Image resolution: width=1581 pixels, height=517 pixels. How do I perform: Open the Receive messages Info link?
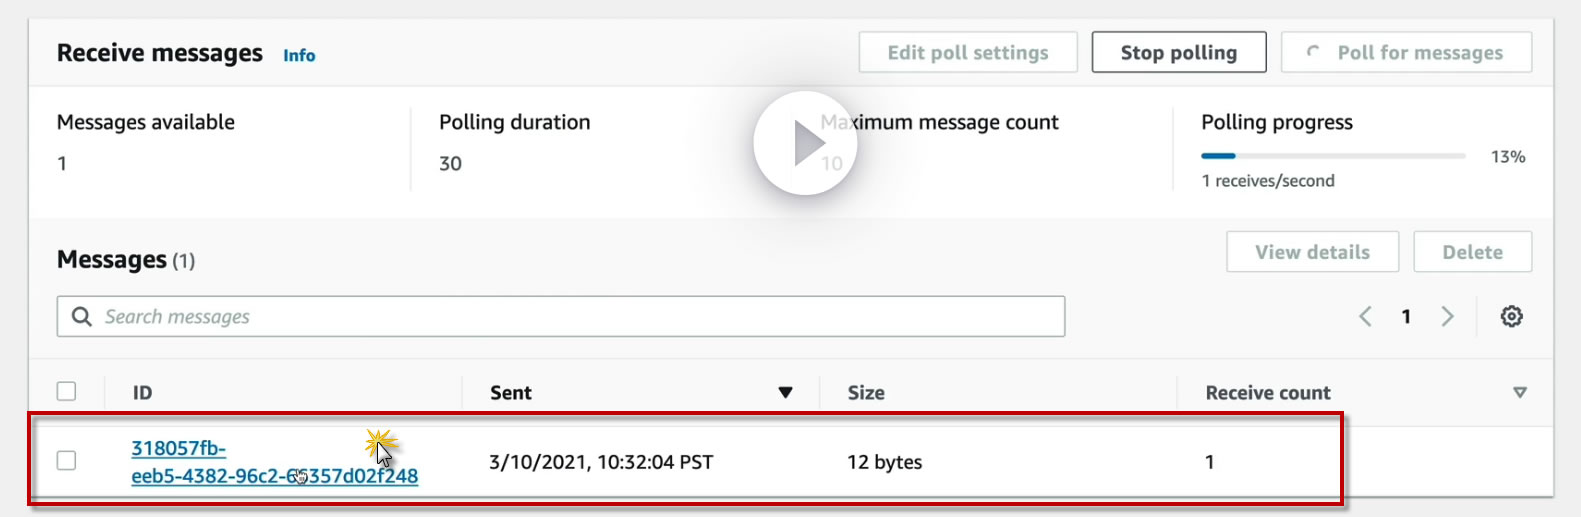coord(299,56)
